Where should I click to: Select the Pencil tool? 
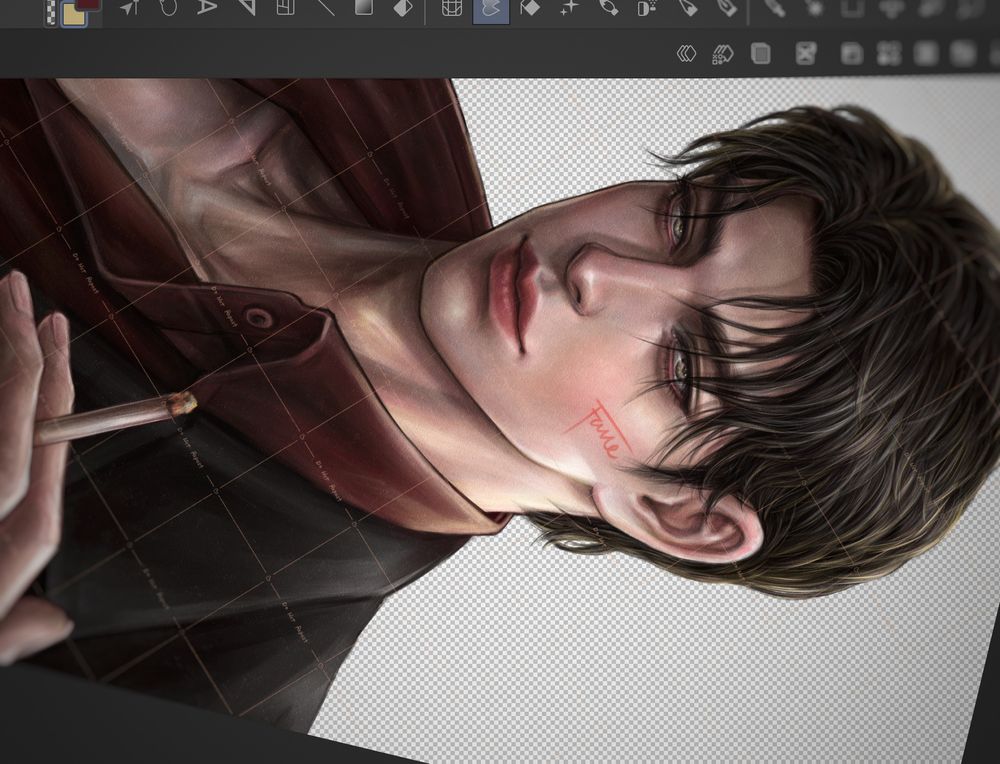(x=688, y=7)
